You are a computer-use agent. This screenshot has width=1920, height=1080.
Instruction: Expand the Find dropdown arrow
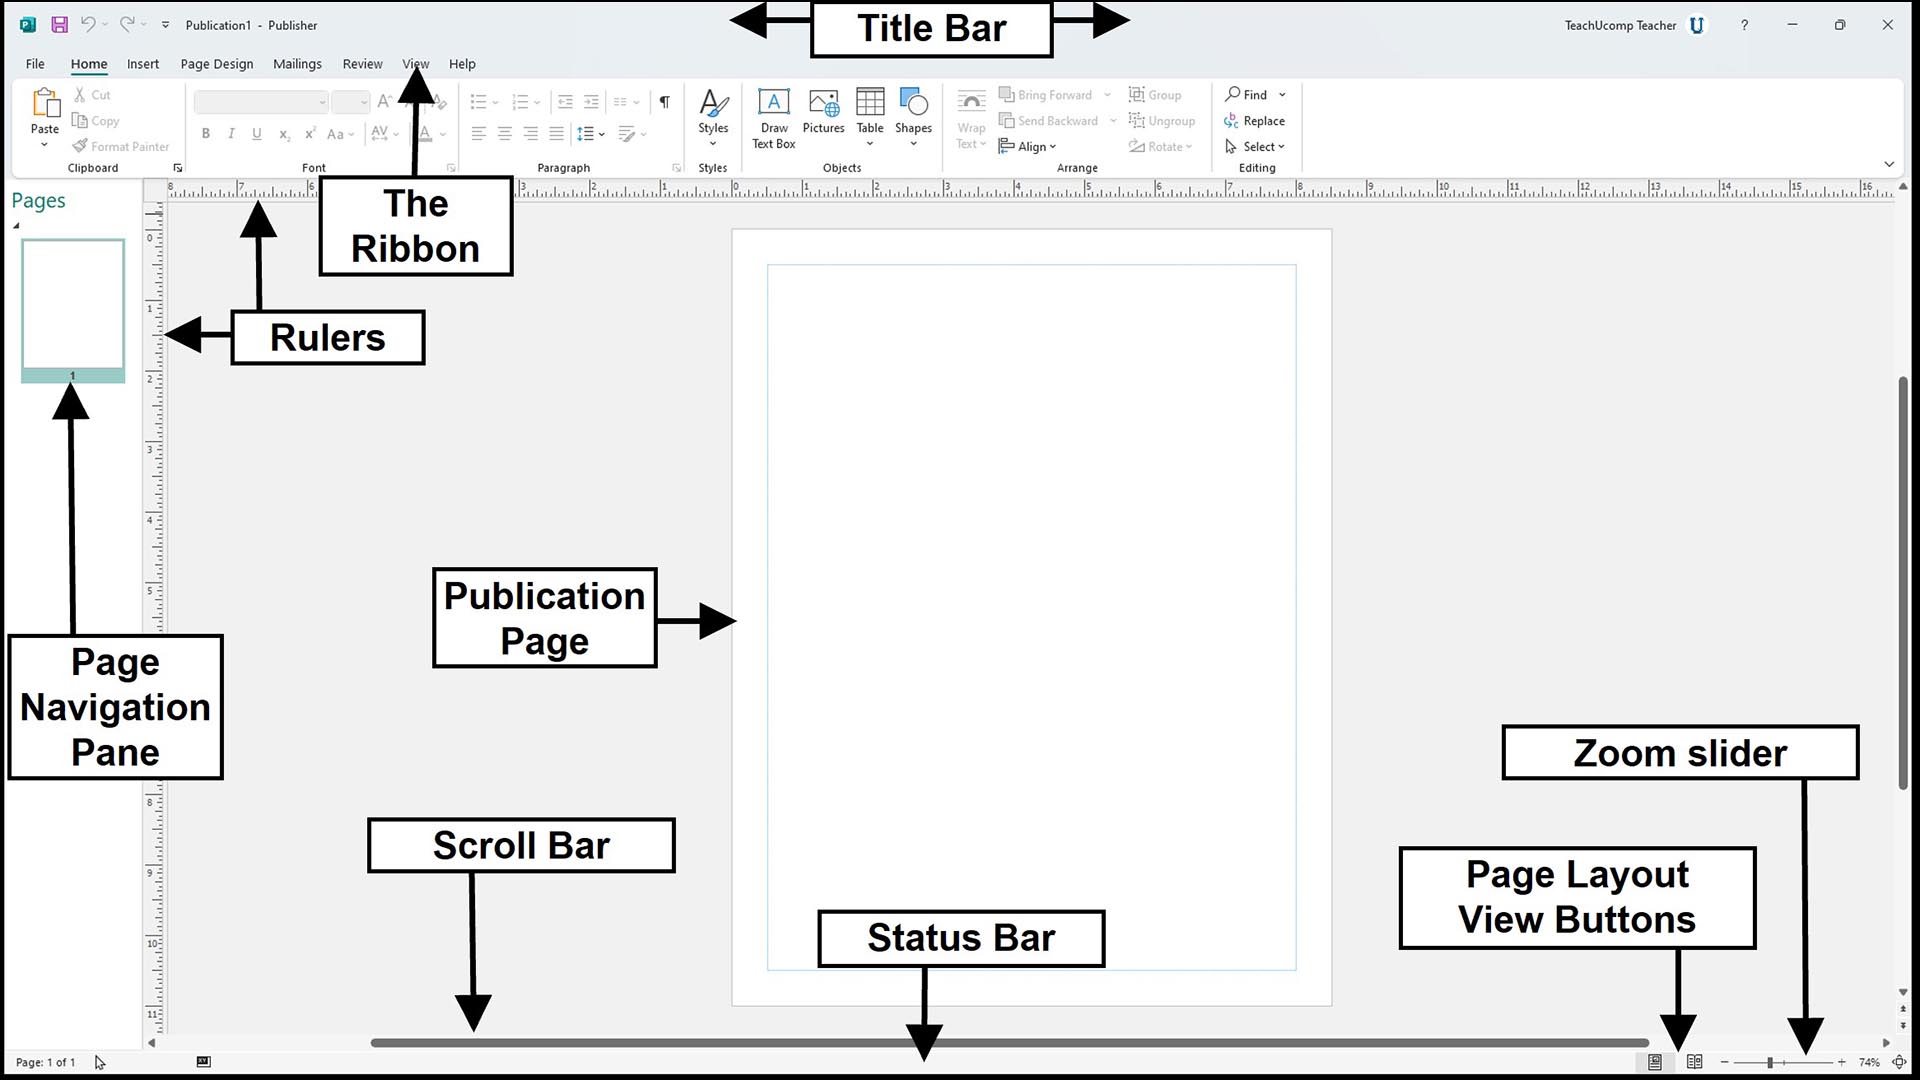click(1282, 95)
